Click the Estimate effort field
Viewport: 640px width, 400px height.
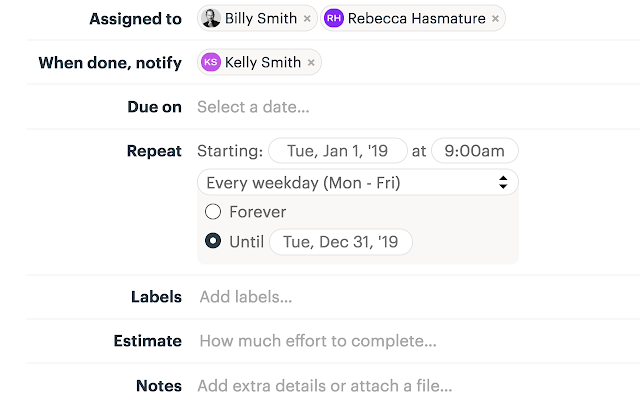pyautogui.click(x=318, y=341)
